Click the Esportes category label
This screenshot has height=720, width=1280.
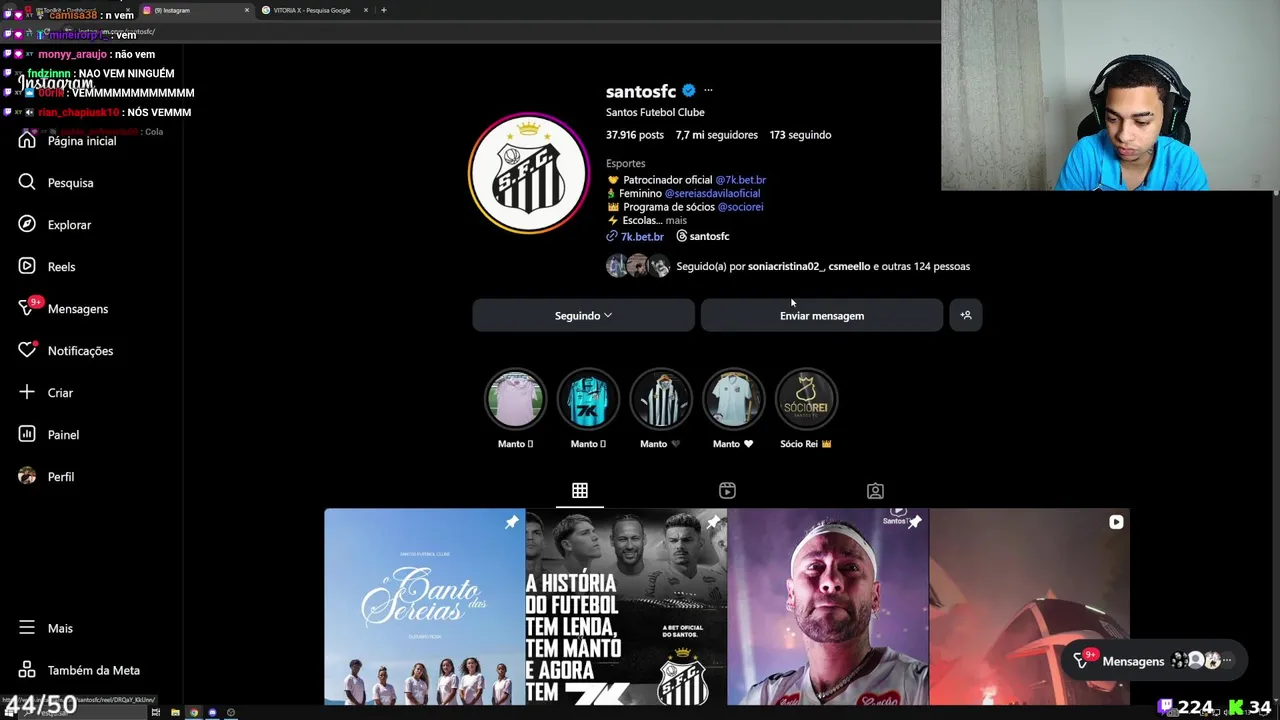click(x=626, y=163)
